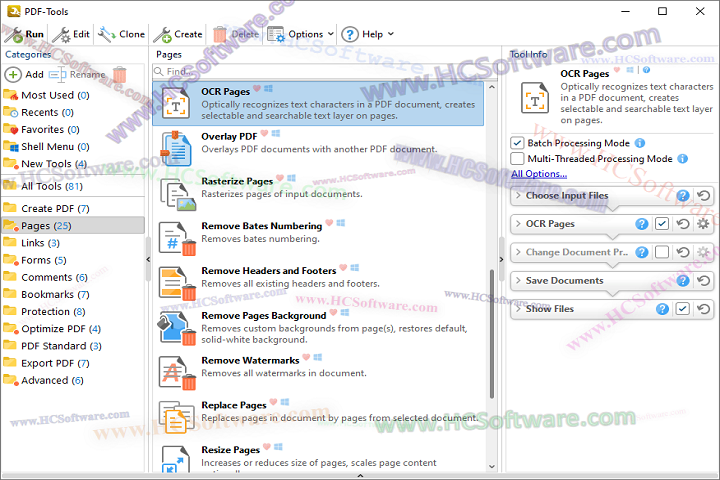Toggle the OCR Pages step checkbox

click(662, 224)
